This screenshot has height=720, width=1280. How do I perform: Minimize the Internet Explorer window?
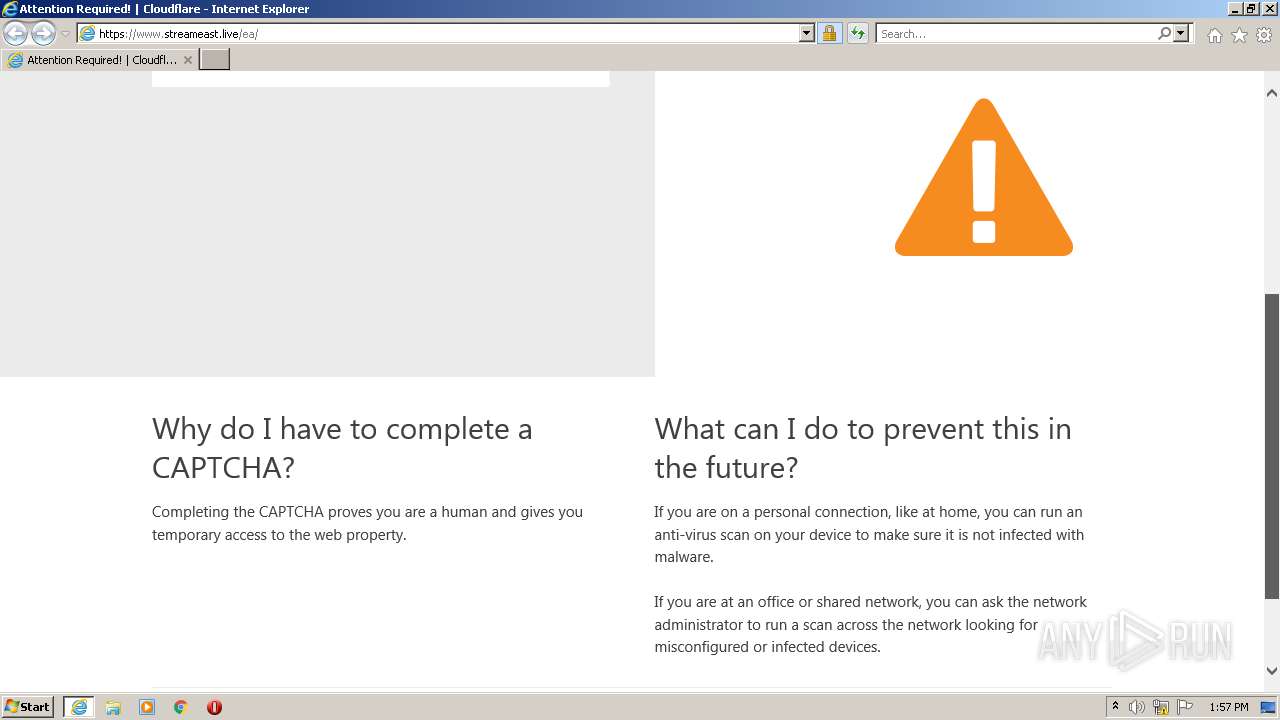[x=1235, y=9]
